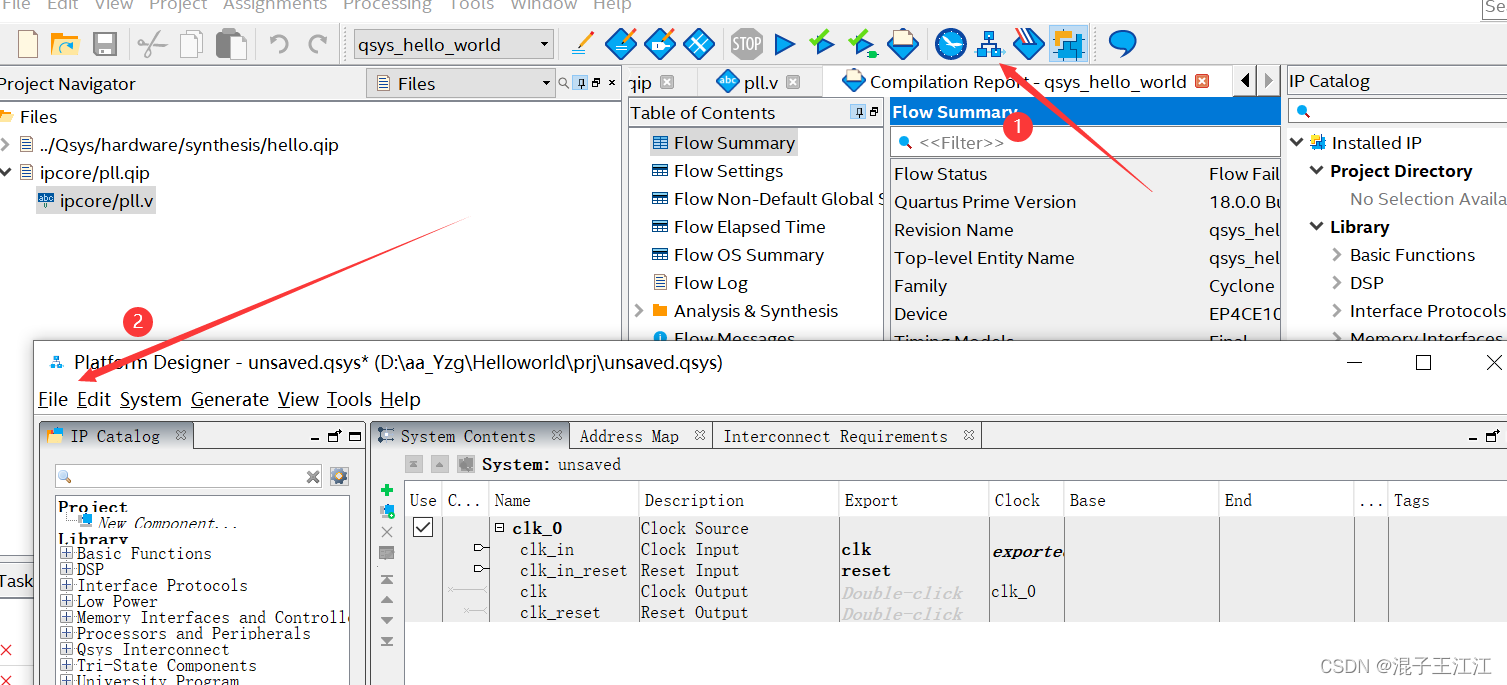Open the Timing Analyzer clock icon

click(951, 44)
